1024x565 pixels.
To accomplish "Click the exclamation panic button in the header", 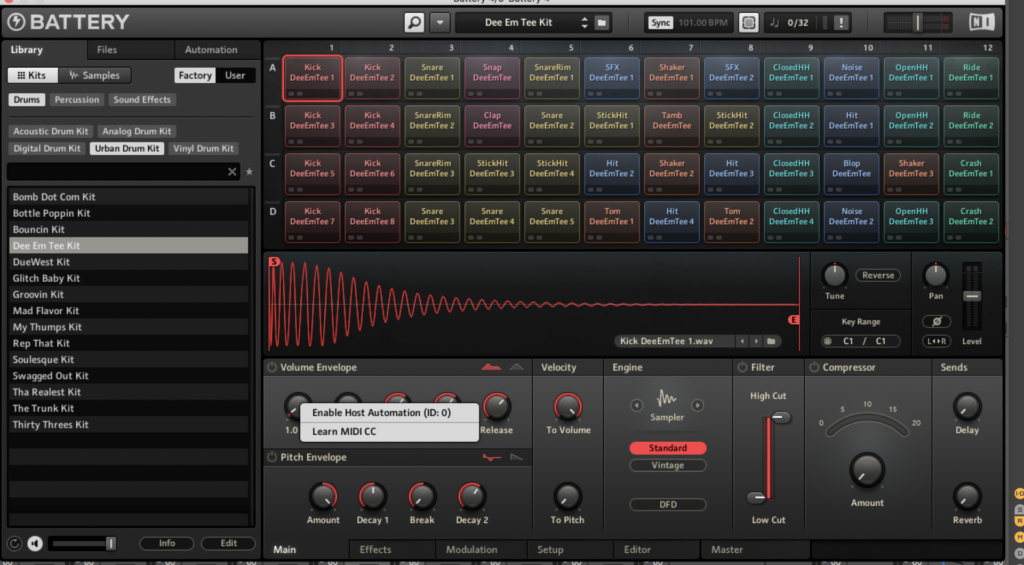I will click(840, 22).
